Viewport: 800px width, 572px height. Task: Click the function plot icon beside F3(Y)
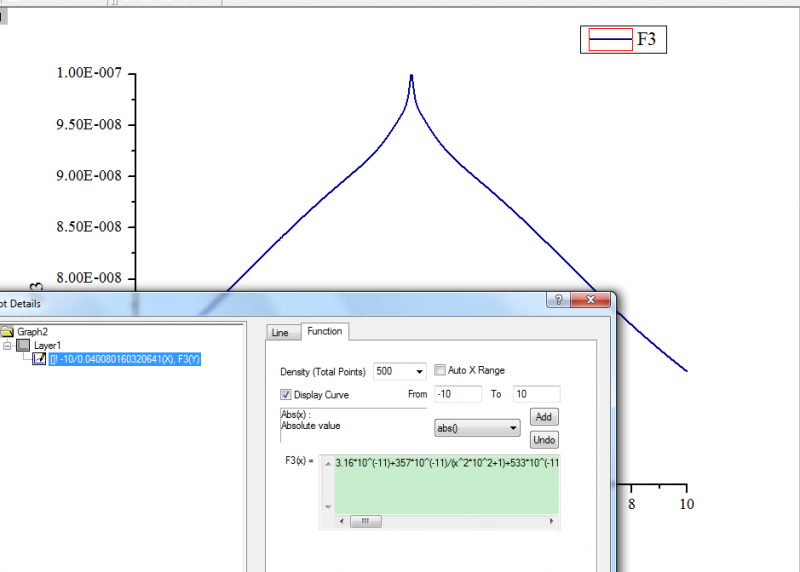pyautogui.click(x=39, y=359)
